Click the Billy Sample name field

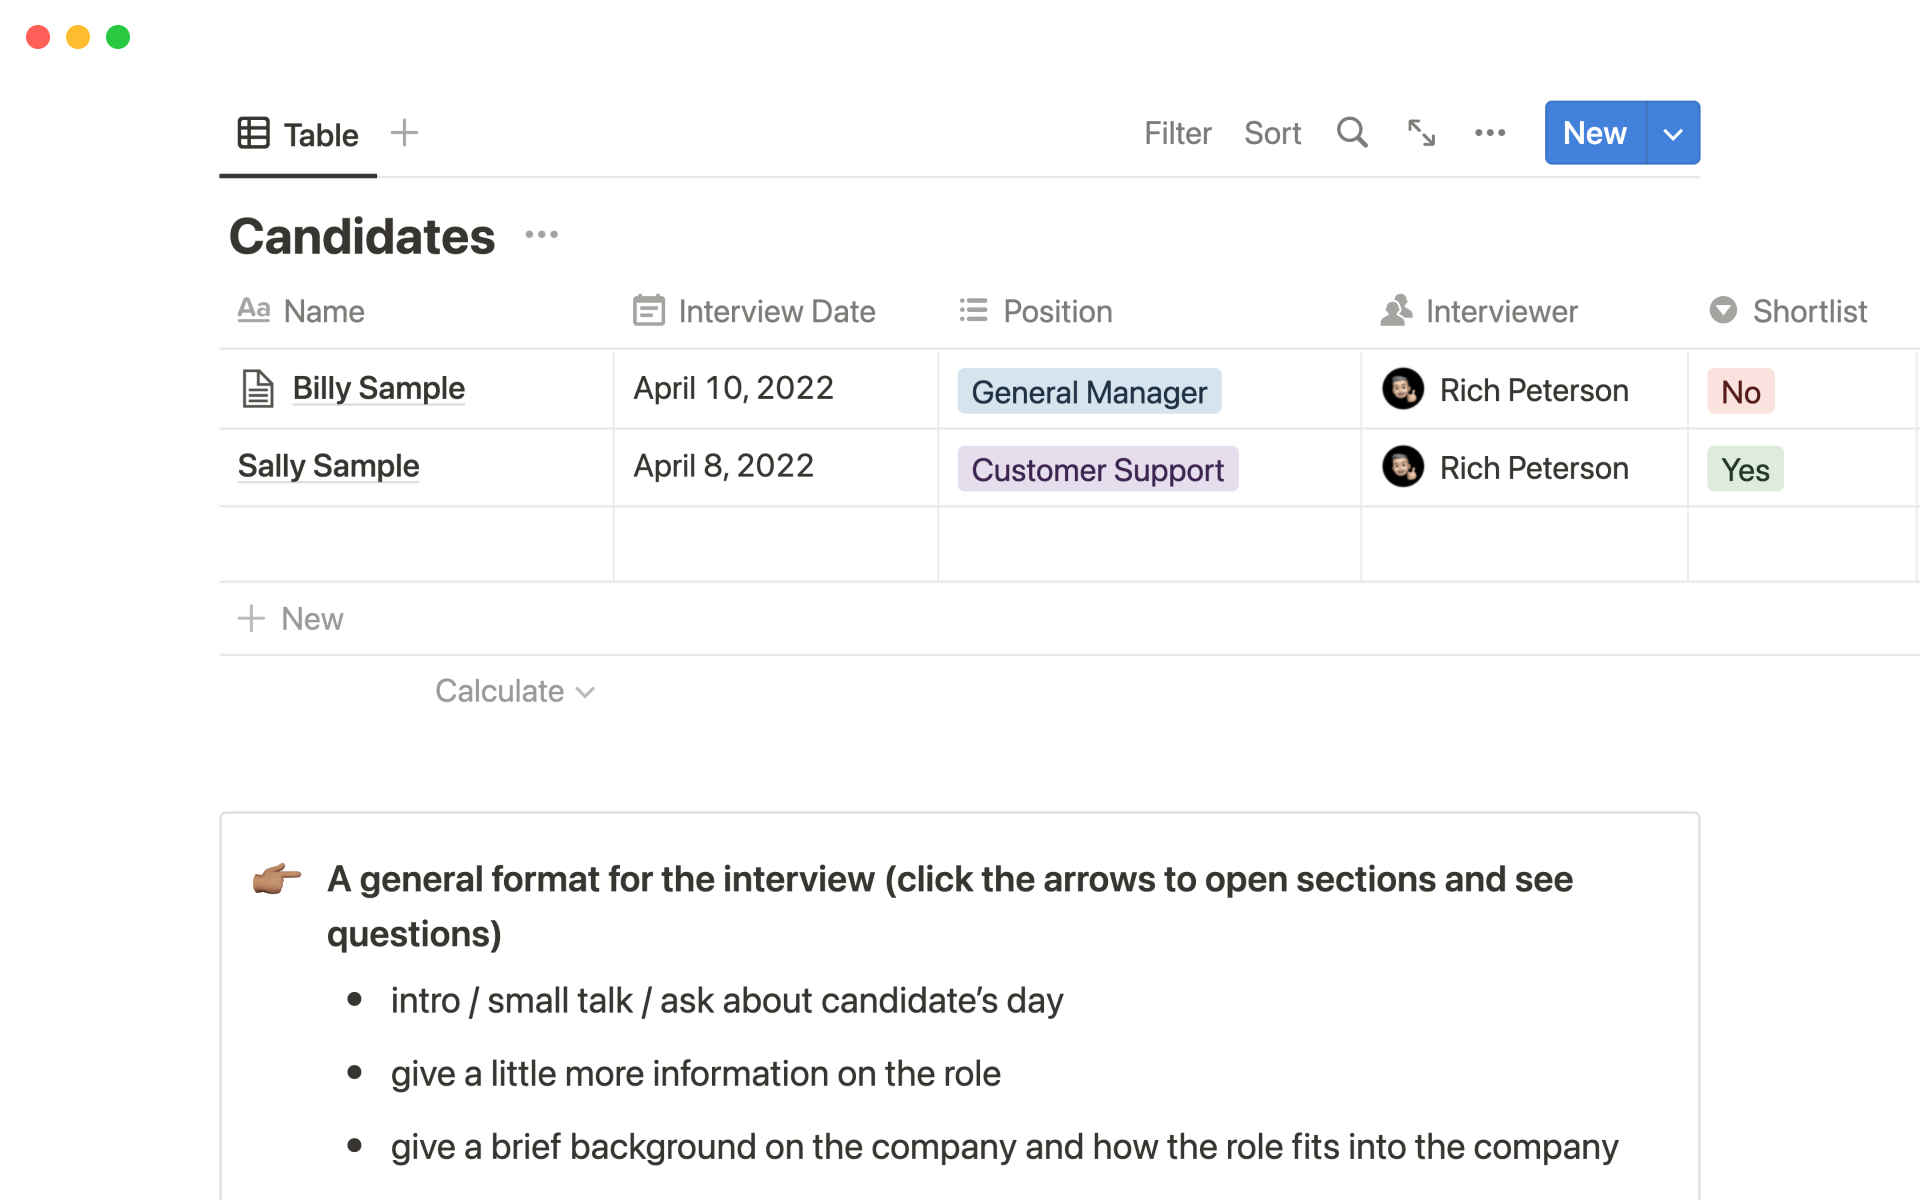tap(377, 390)
